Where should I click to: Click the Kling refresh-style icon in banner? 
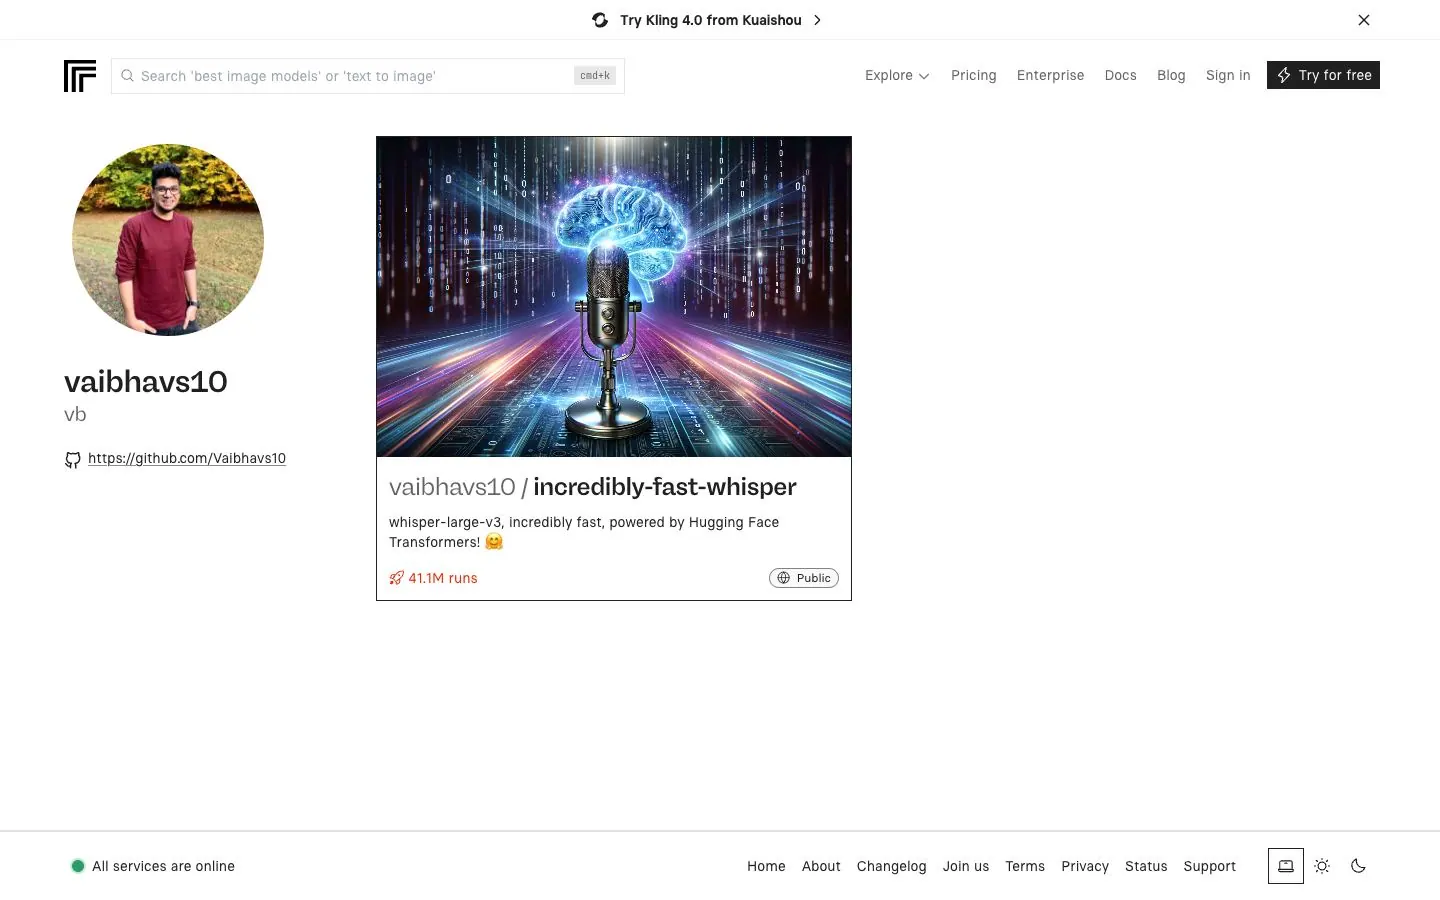(x=600, y=20)
